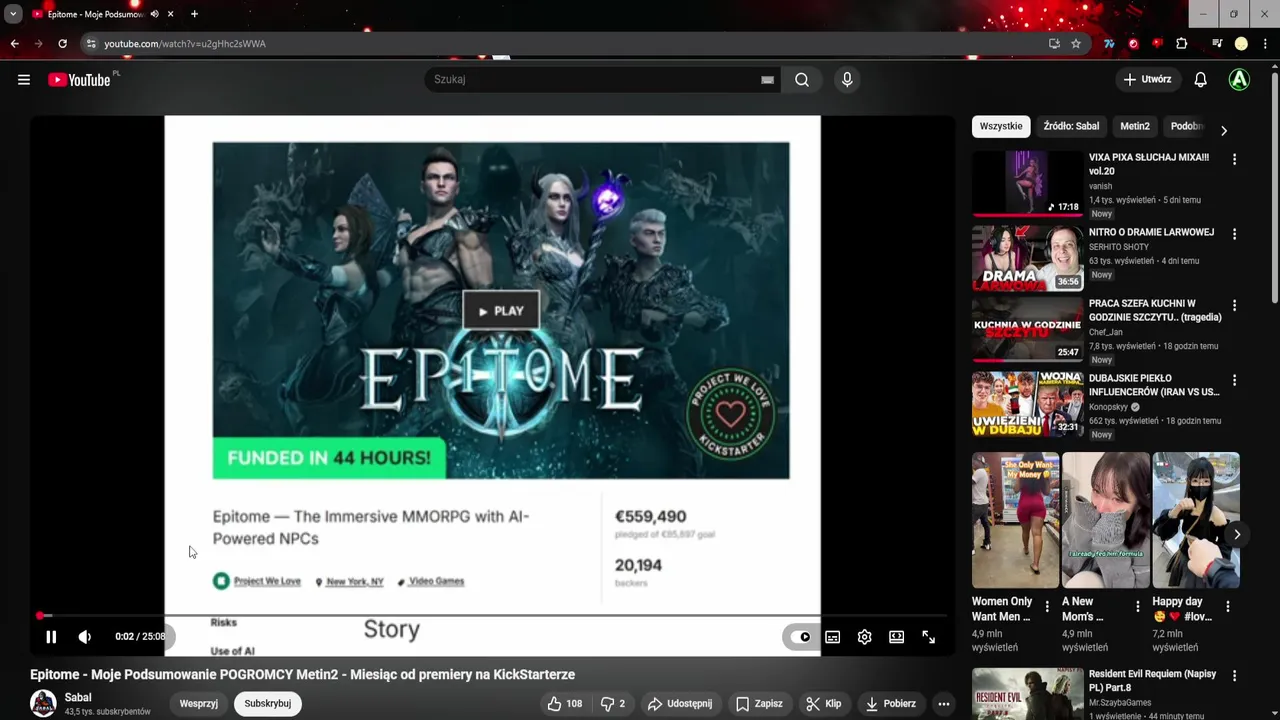The height and width of the screenshot is (720, 1280).
Task: Save video with Zapisz button
Action: pos(759,704)
